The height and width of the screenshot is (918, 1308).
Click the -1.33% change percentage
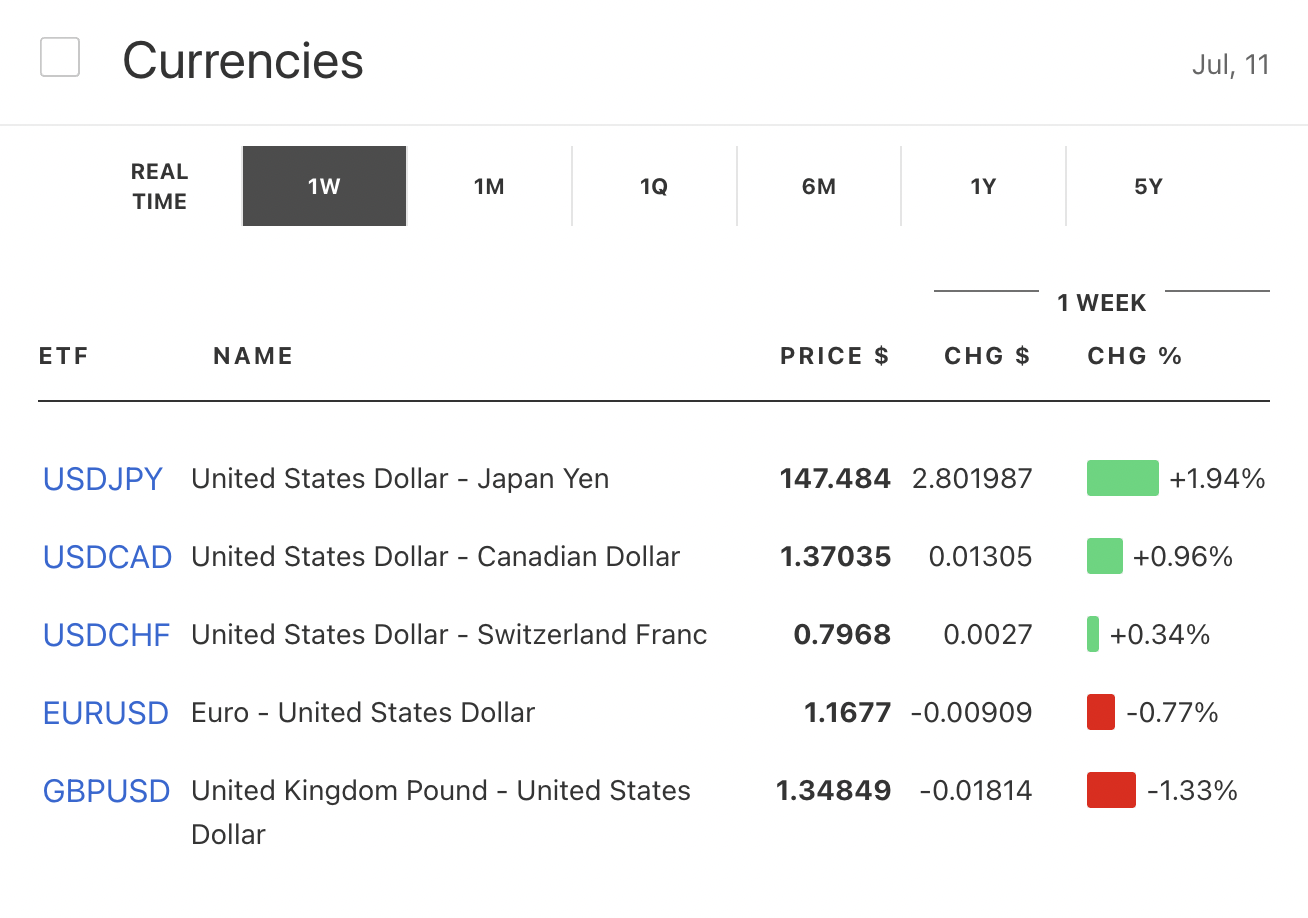pos(1192,791)
